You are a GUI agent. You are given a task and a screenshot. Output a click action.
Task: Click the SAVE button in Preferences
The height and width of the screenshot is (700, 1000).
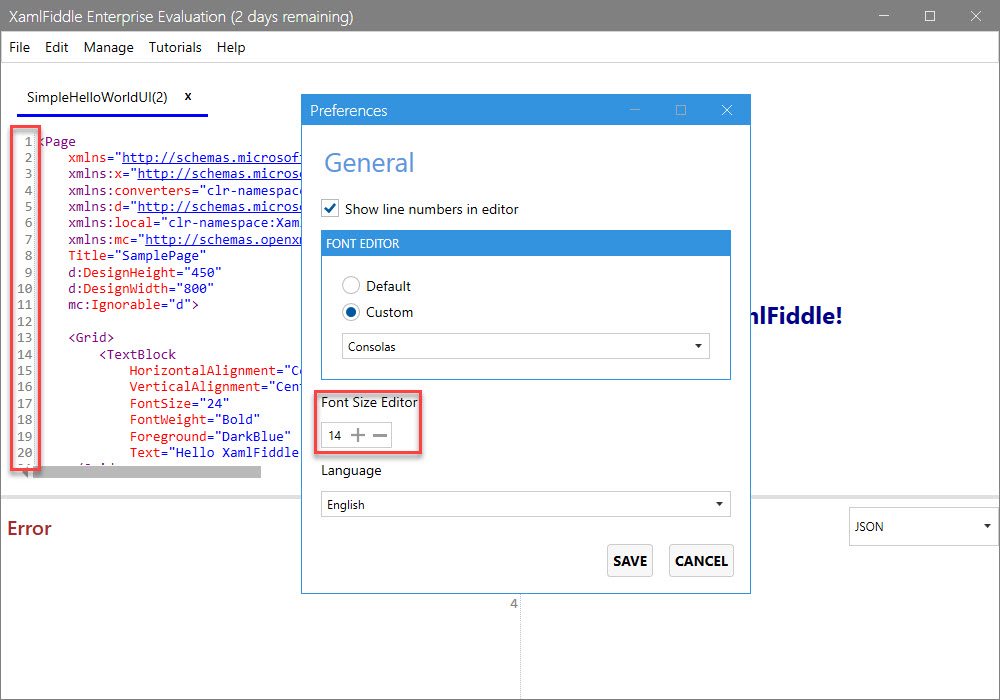point(629,561)
